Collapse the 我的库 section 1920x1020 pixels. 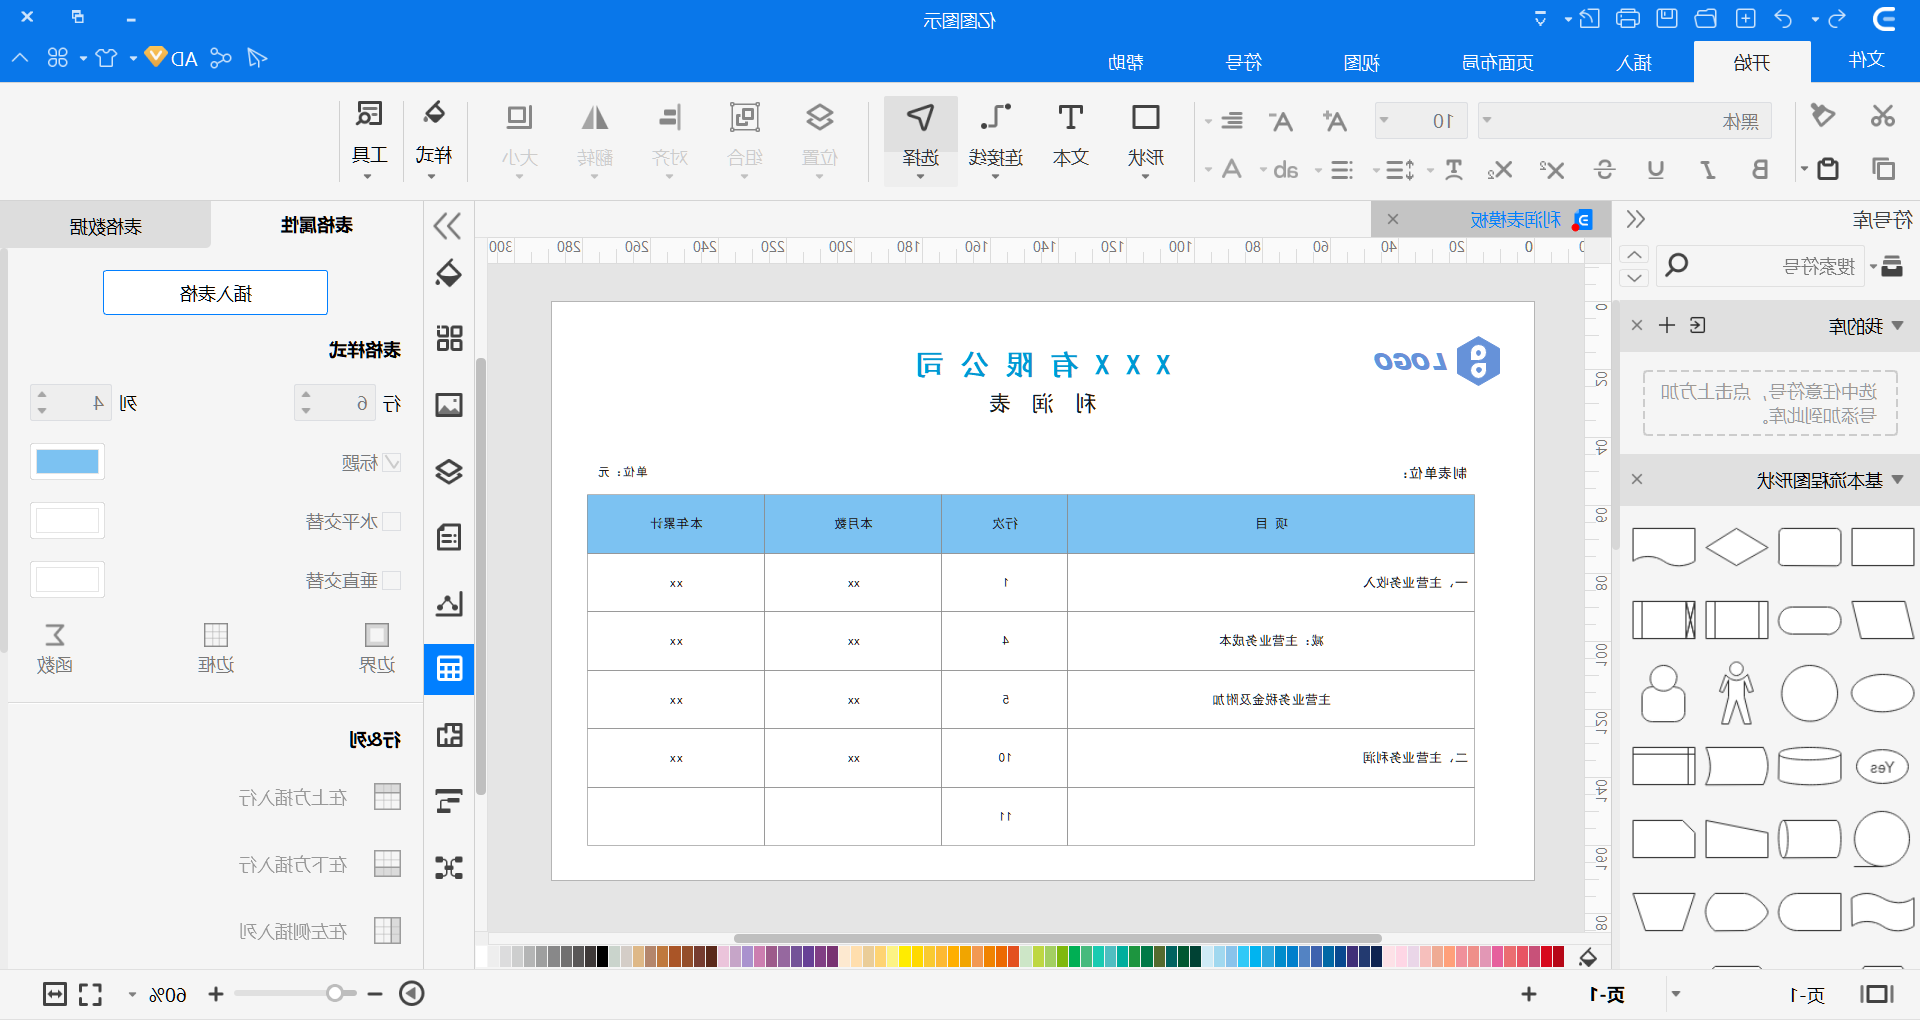coord(1898,326)
